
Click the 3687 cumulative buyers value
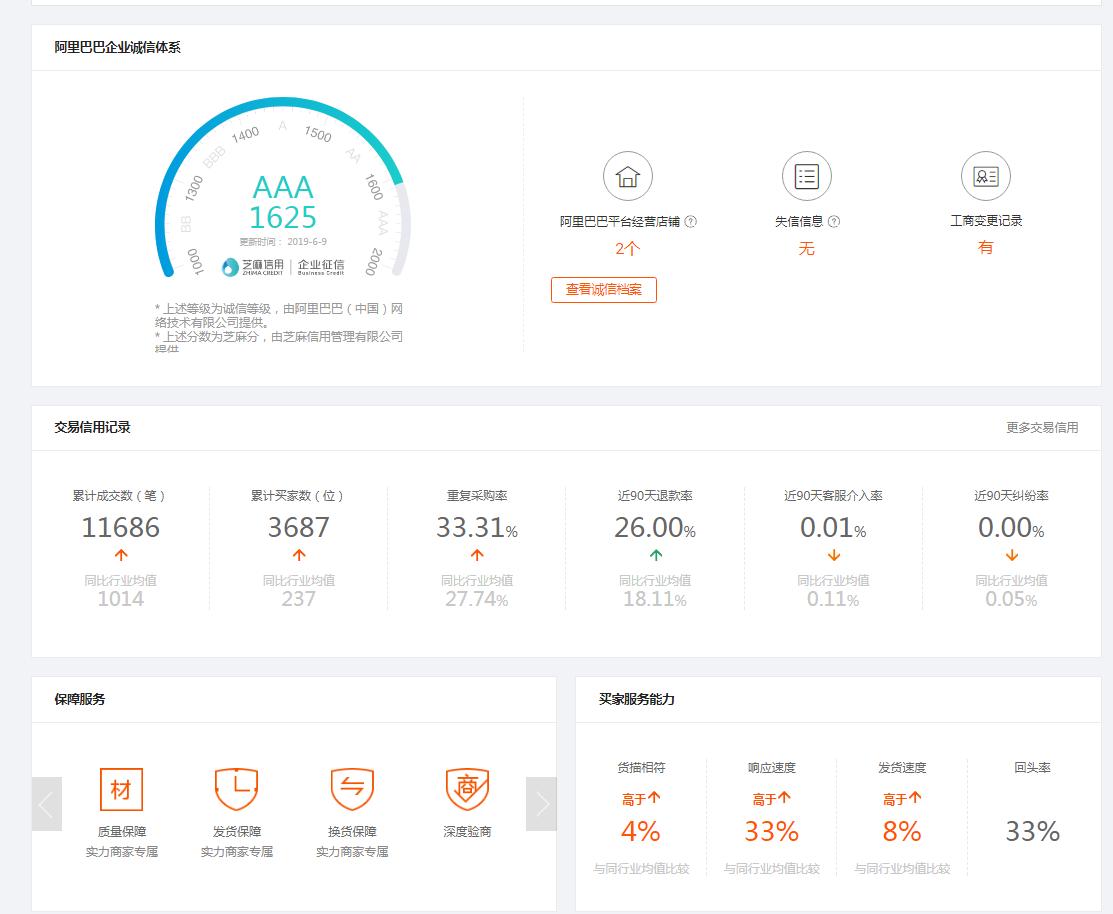click(x=299, y=527)
